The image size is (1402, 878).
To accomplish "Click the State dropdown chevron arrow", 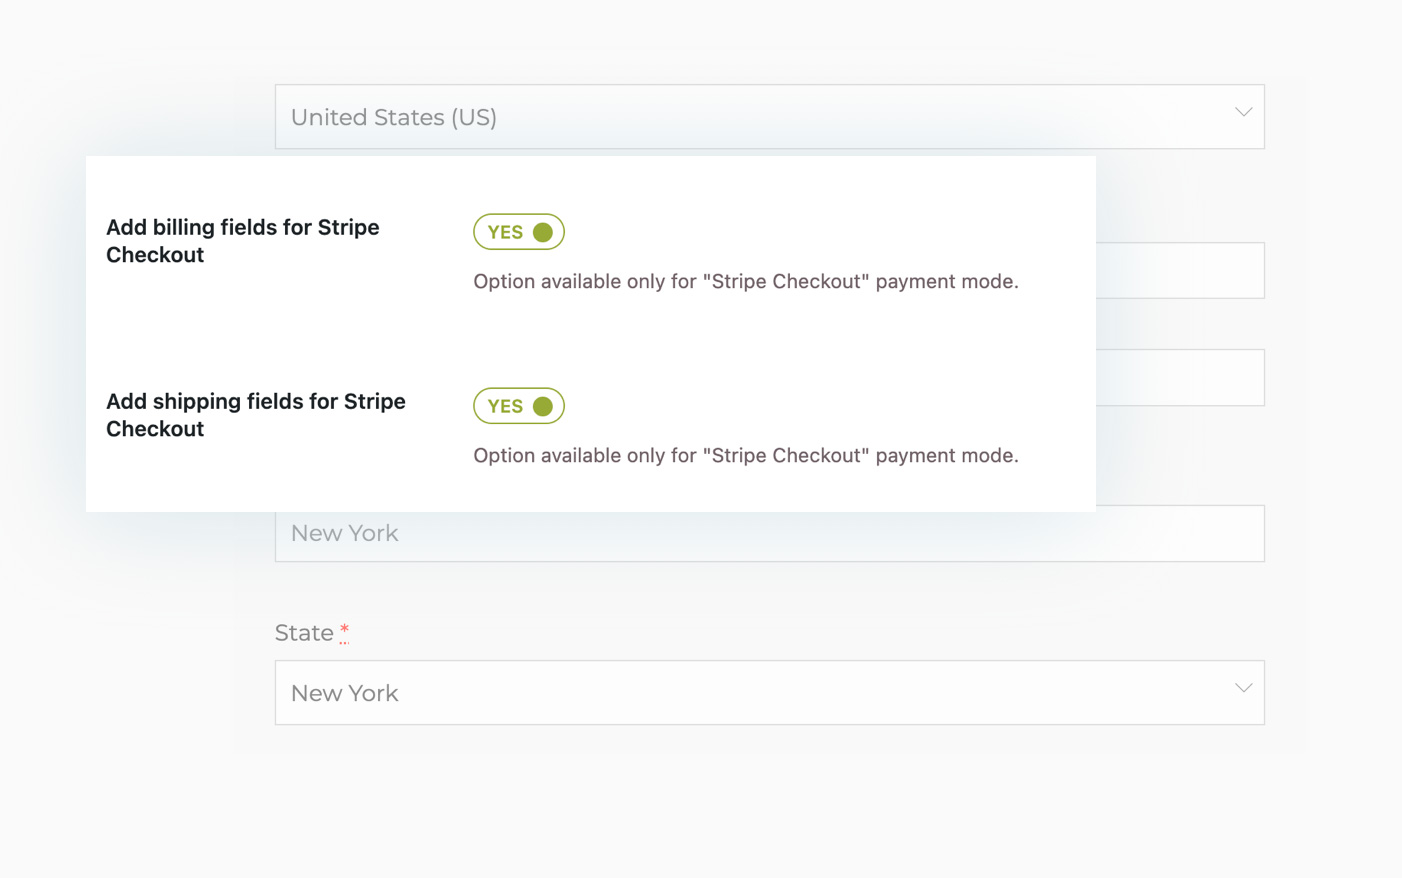I will (1243, 689).
